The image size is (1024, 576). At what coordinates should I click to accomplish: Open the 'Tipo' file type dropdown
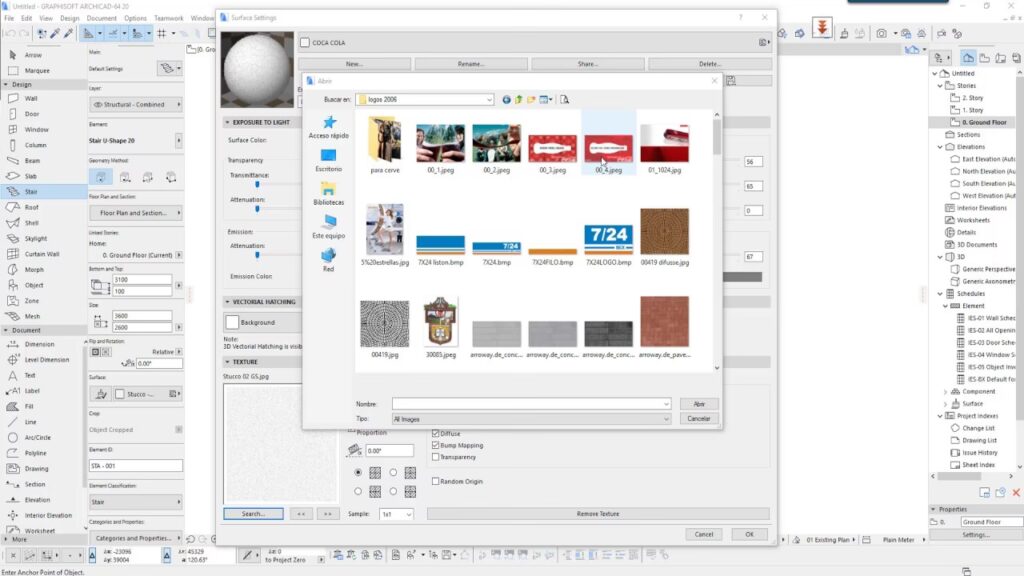(665, 419)
